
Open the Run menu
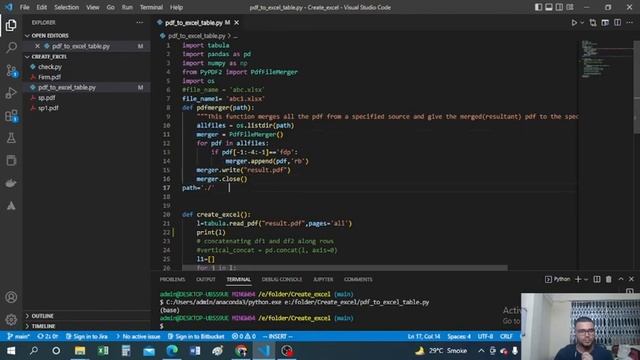(127, 7)
